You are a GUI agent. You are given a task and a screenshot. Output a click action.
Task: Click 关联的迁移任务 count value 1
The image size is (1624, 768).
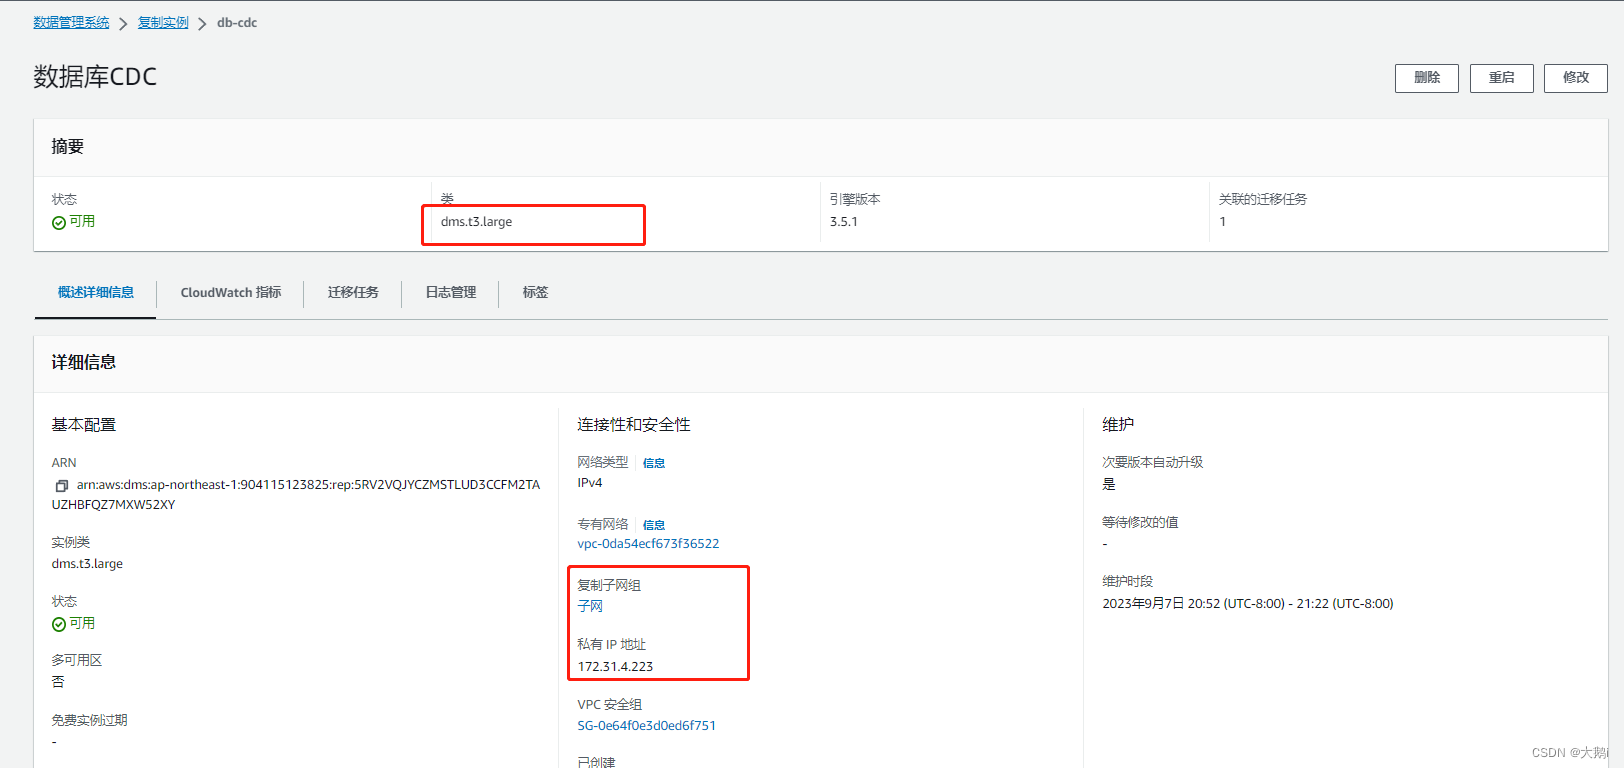(x=1222, y=222)
